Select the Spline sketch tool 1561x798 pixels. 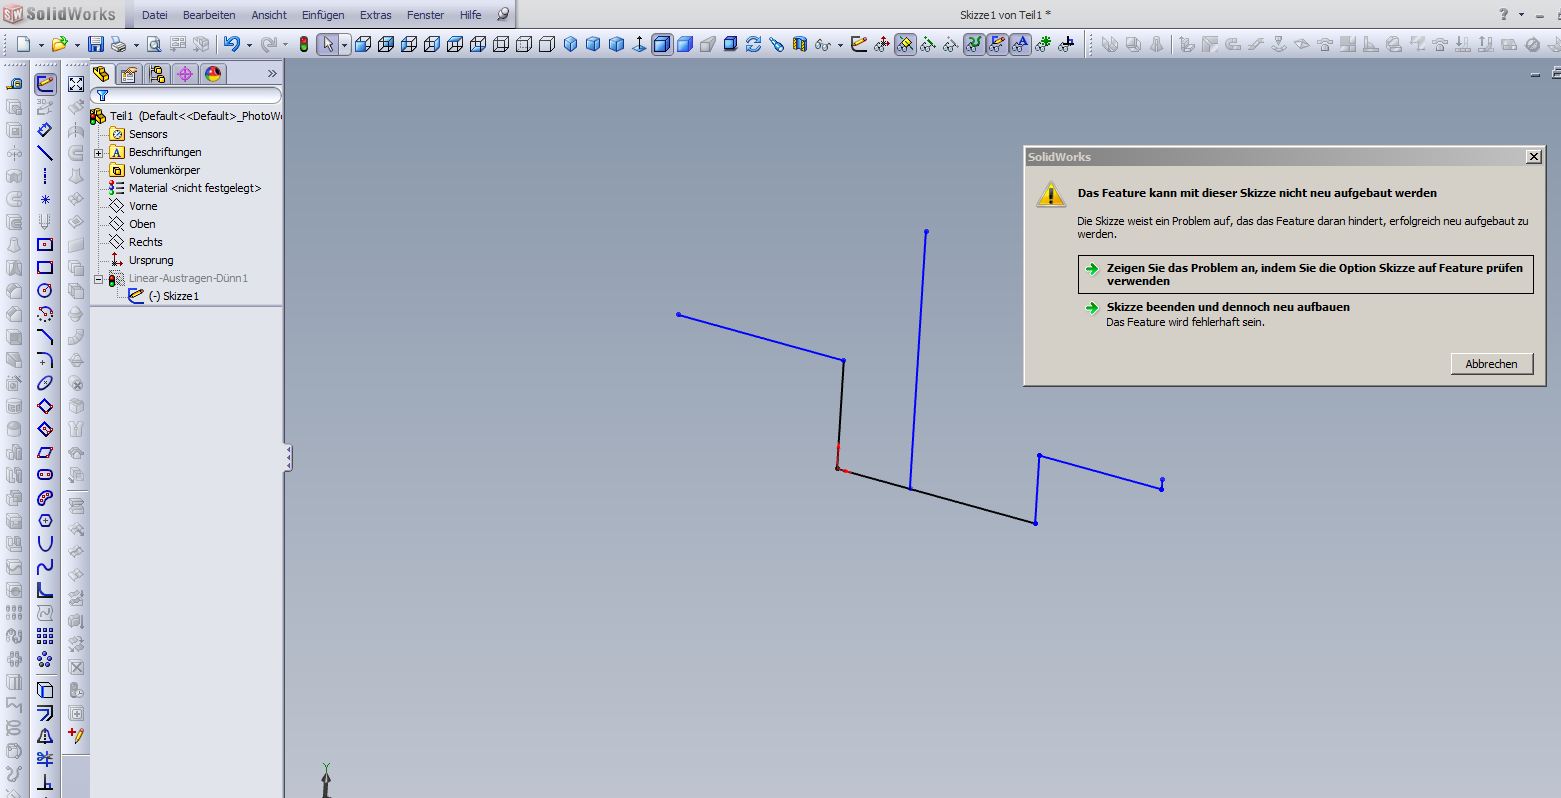pos(45,567)
